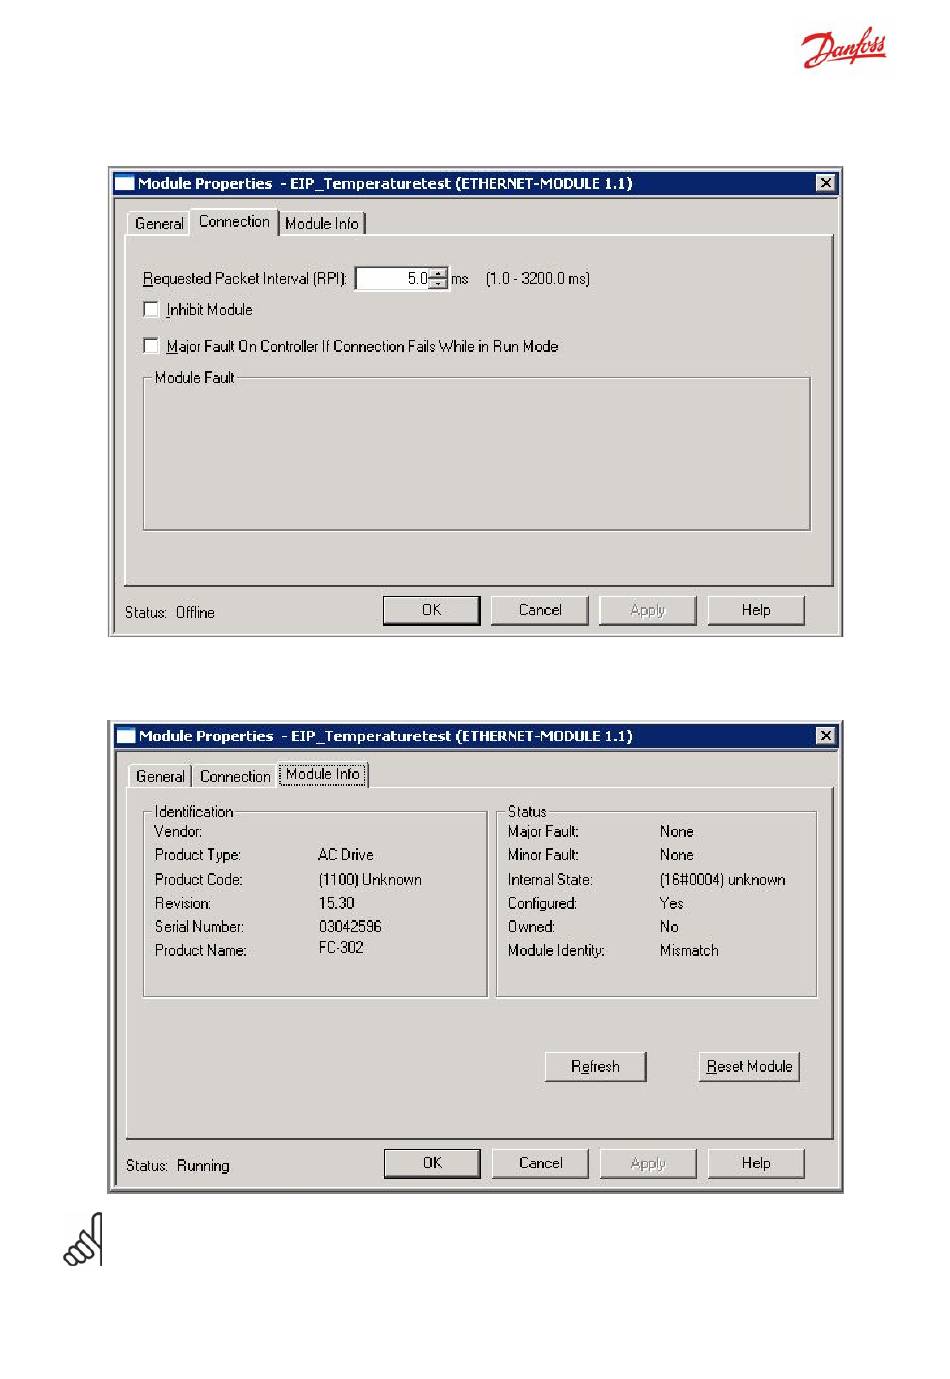Click Status: Offline text

[170, 612]
